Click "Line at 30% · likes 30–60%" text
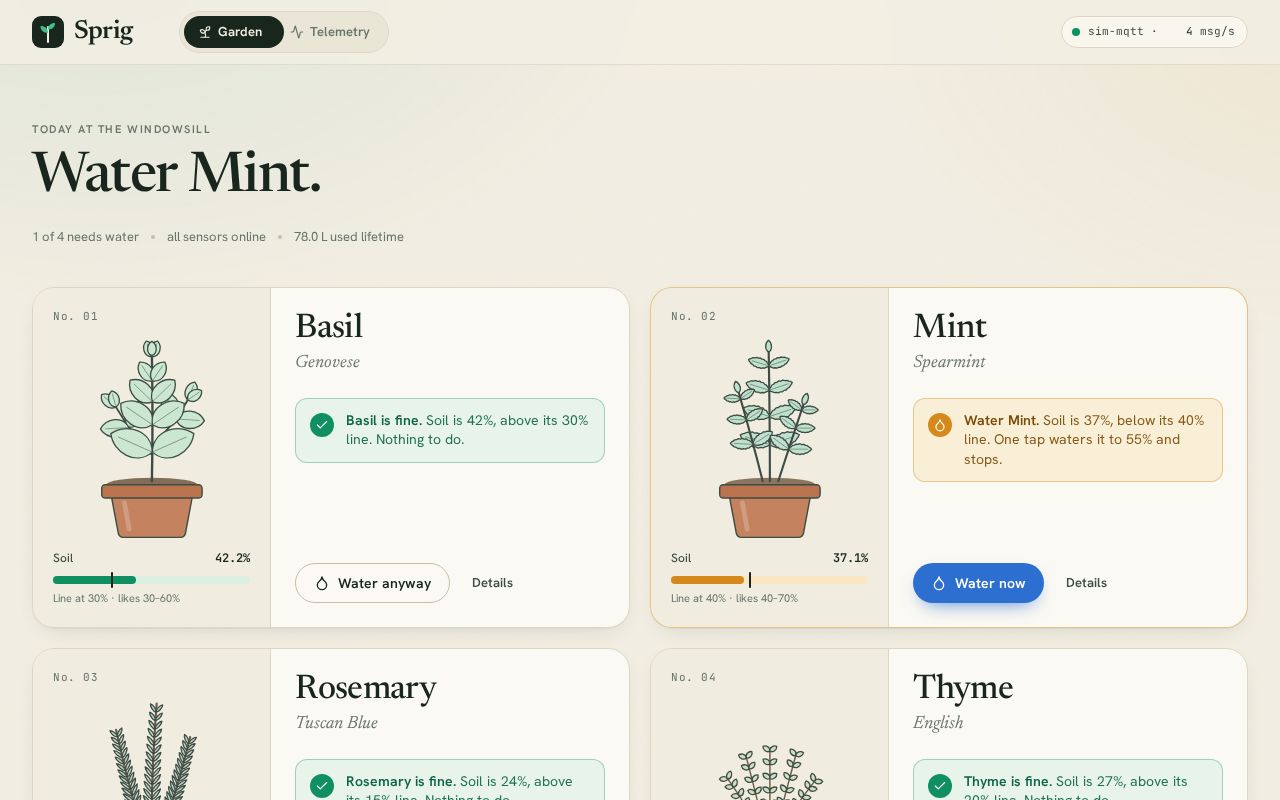1280x800 pixels. point(117,598)
